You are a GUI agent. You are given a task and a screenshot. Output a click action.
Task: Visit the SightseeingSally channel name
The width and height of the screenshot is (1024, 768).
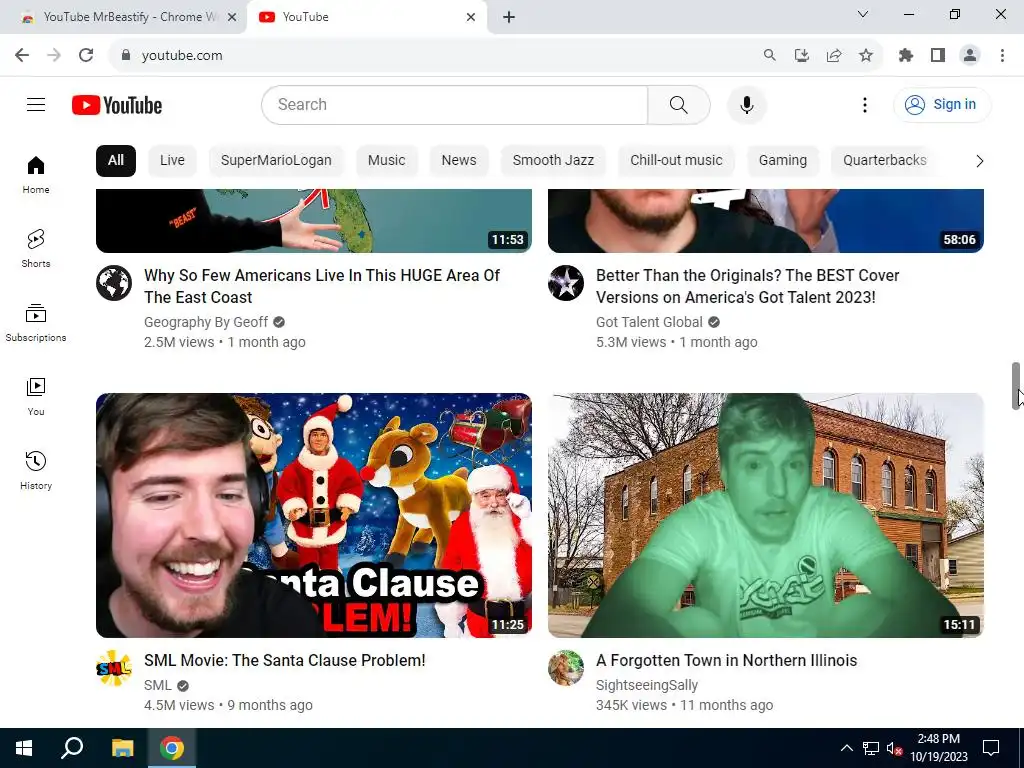pos(647,685)
